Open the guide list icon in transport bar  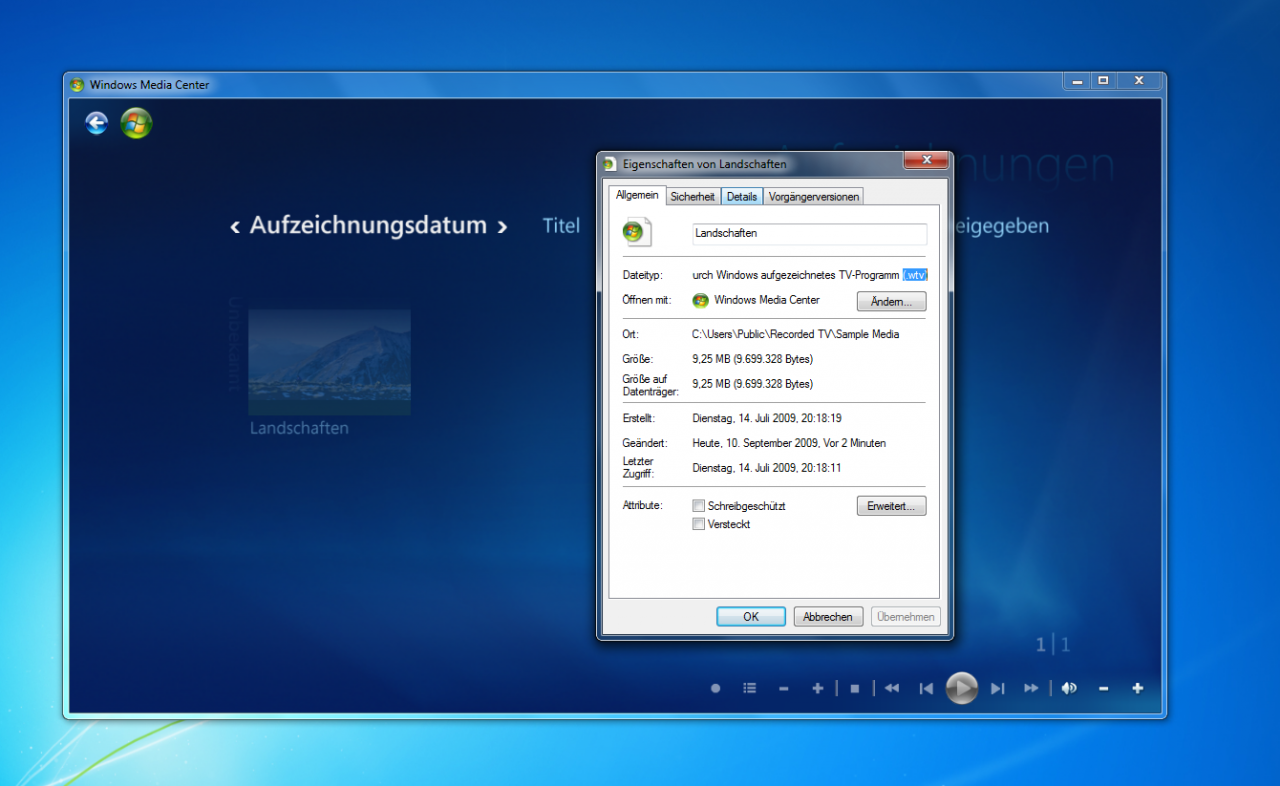[x=749, y=688]
